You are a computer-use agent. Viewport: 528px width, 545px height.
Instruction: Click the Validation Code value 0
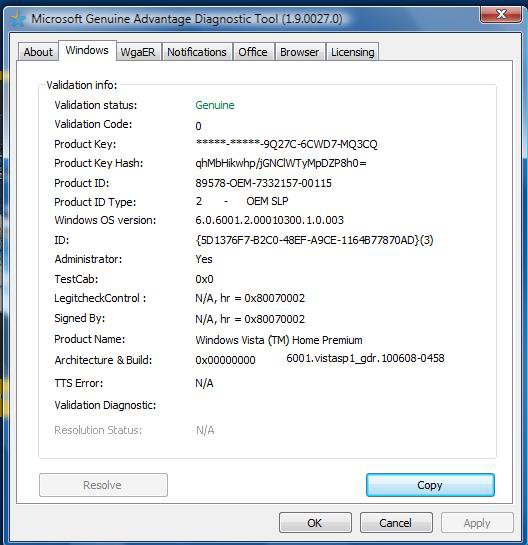[x=198, y=126]
